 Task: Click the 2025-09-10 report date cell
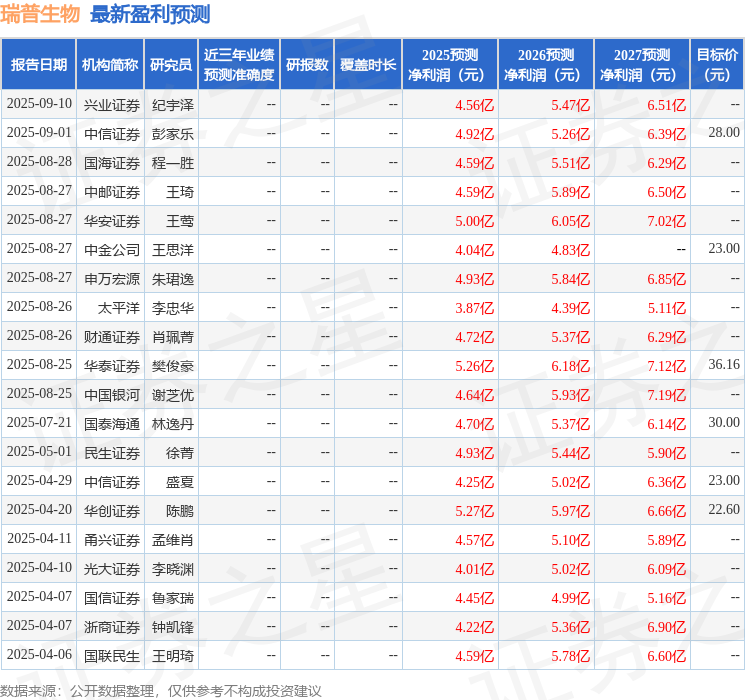pos(39,104)
